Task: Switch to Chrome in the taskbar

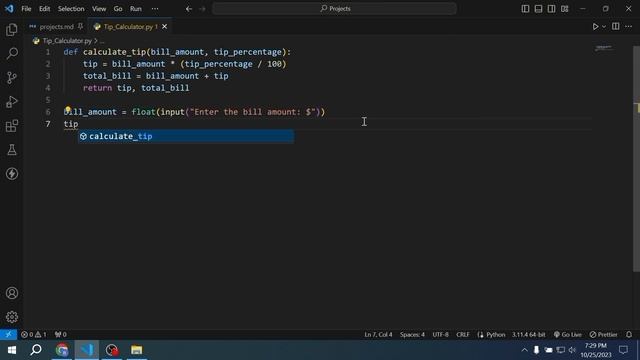Action: point(62,350)
